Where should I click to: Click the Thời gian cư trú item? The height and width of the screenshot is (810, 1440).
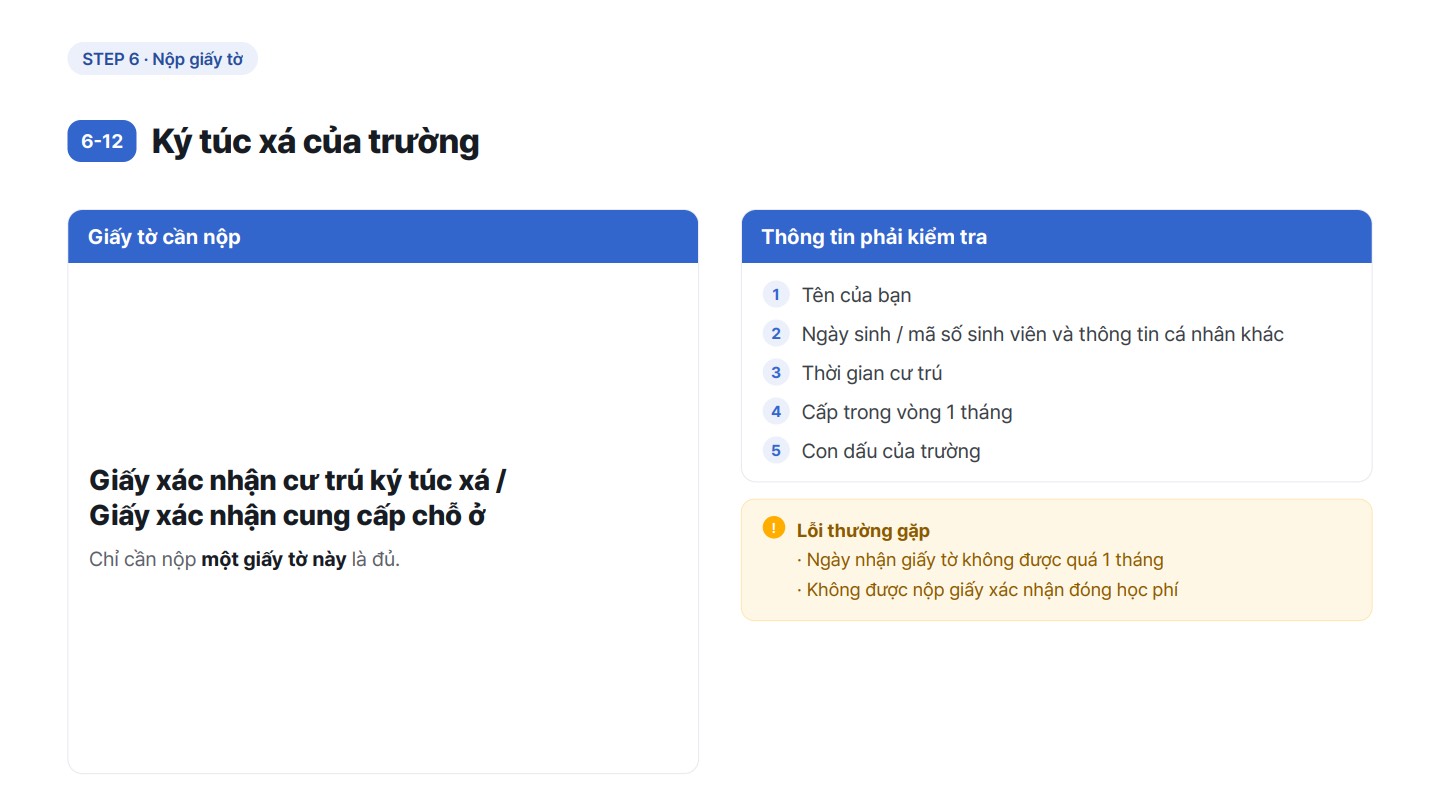pos(872,373)
